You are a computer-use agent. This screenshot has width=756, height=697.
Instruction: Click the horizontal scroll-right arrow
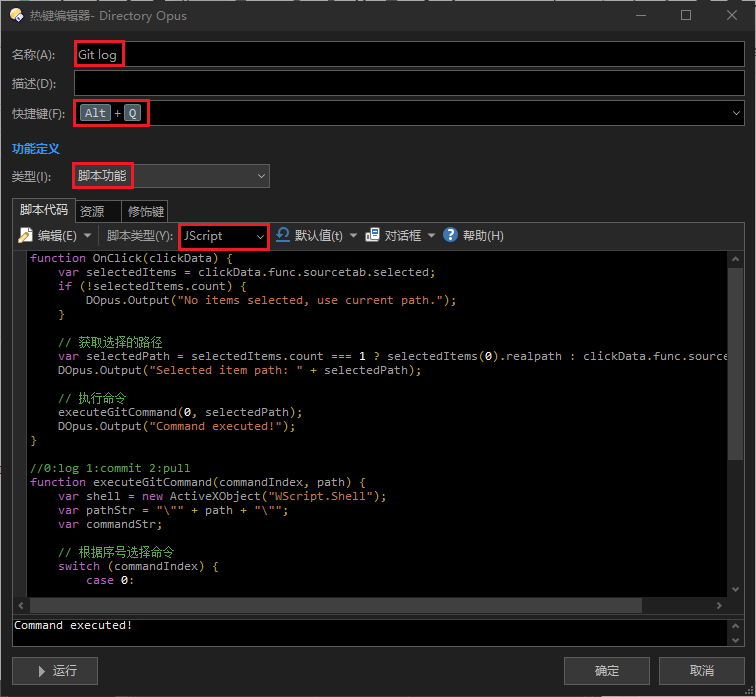point(719,605)
